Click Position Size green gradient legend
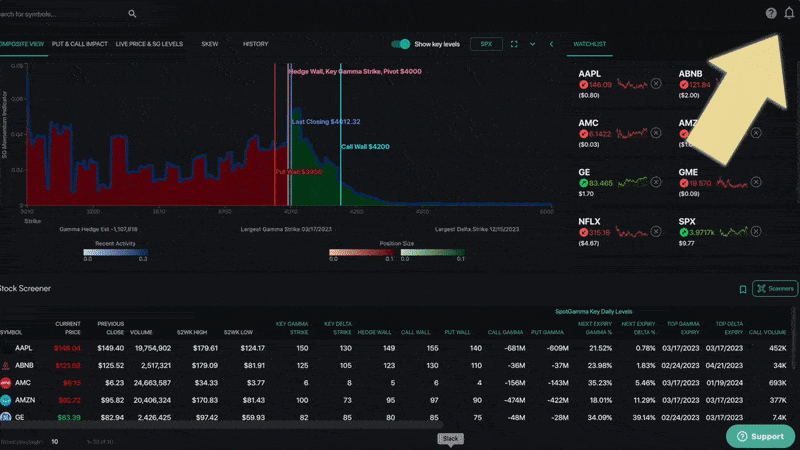Viewport: 800px width, 450px height. coord(433,252)
